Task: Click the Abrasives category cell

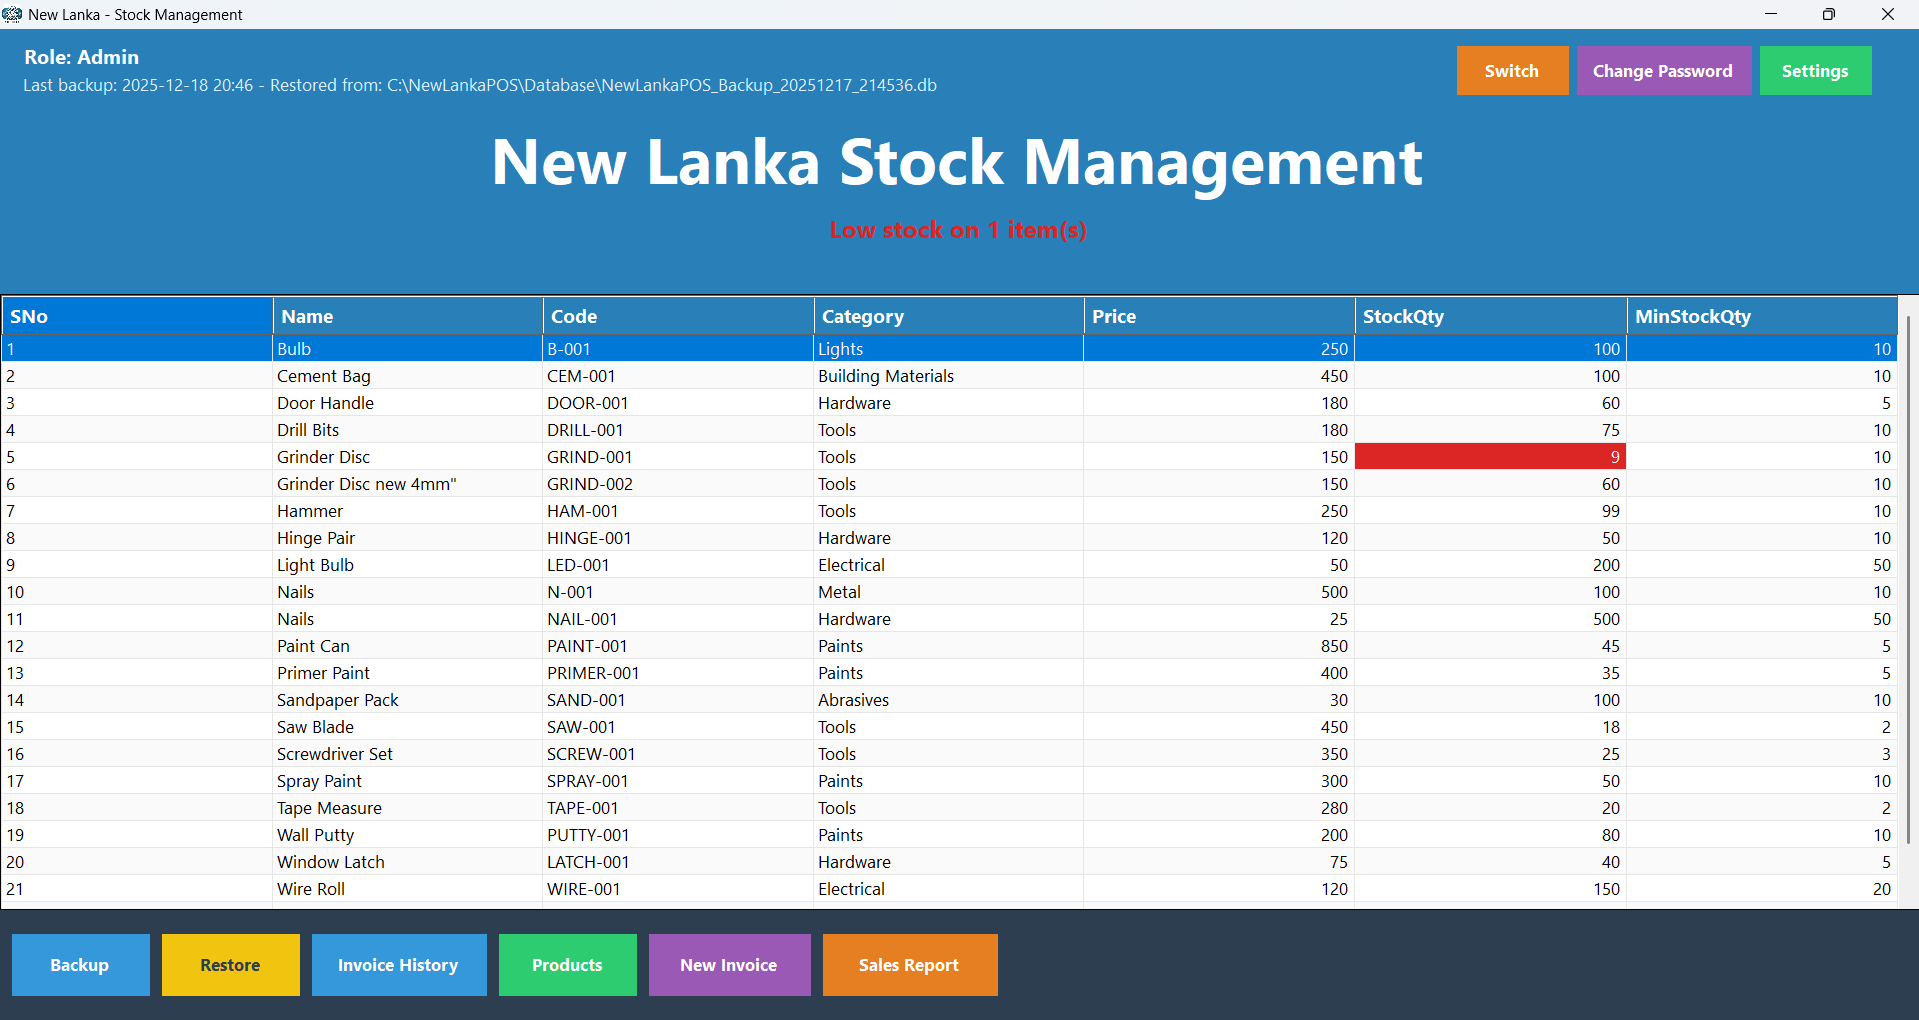Action: (x=949, y=700)
